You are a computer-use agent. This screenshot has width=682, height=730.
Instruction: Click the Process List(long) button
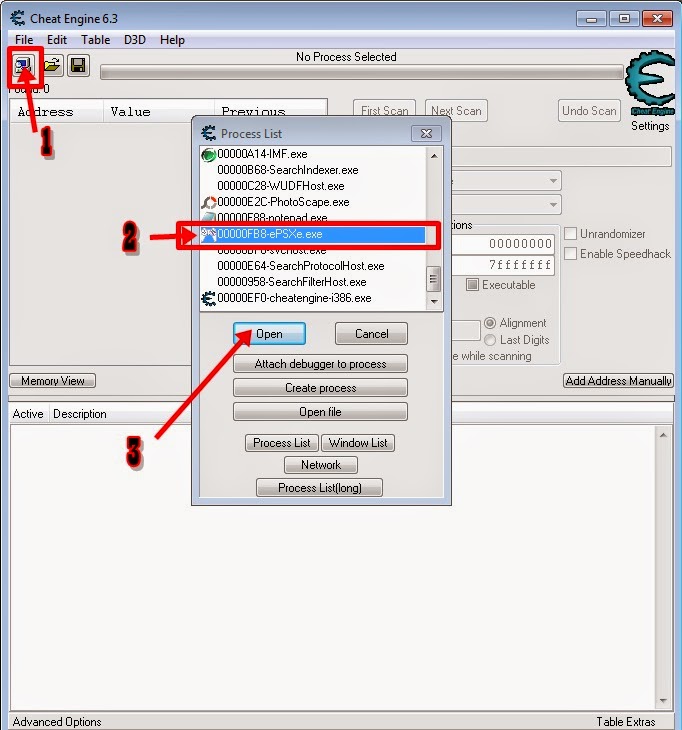click(319, 487)
